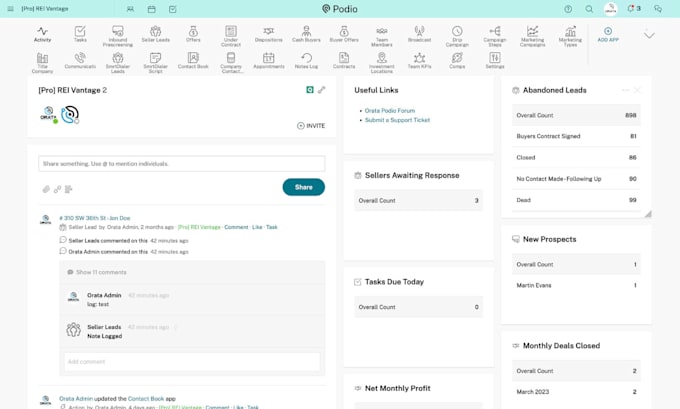Open the Seller Leads app
Screen dimensions: 680x409
pyautogui.click(x=155, y=34)
